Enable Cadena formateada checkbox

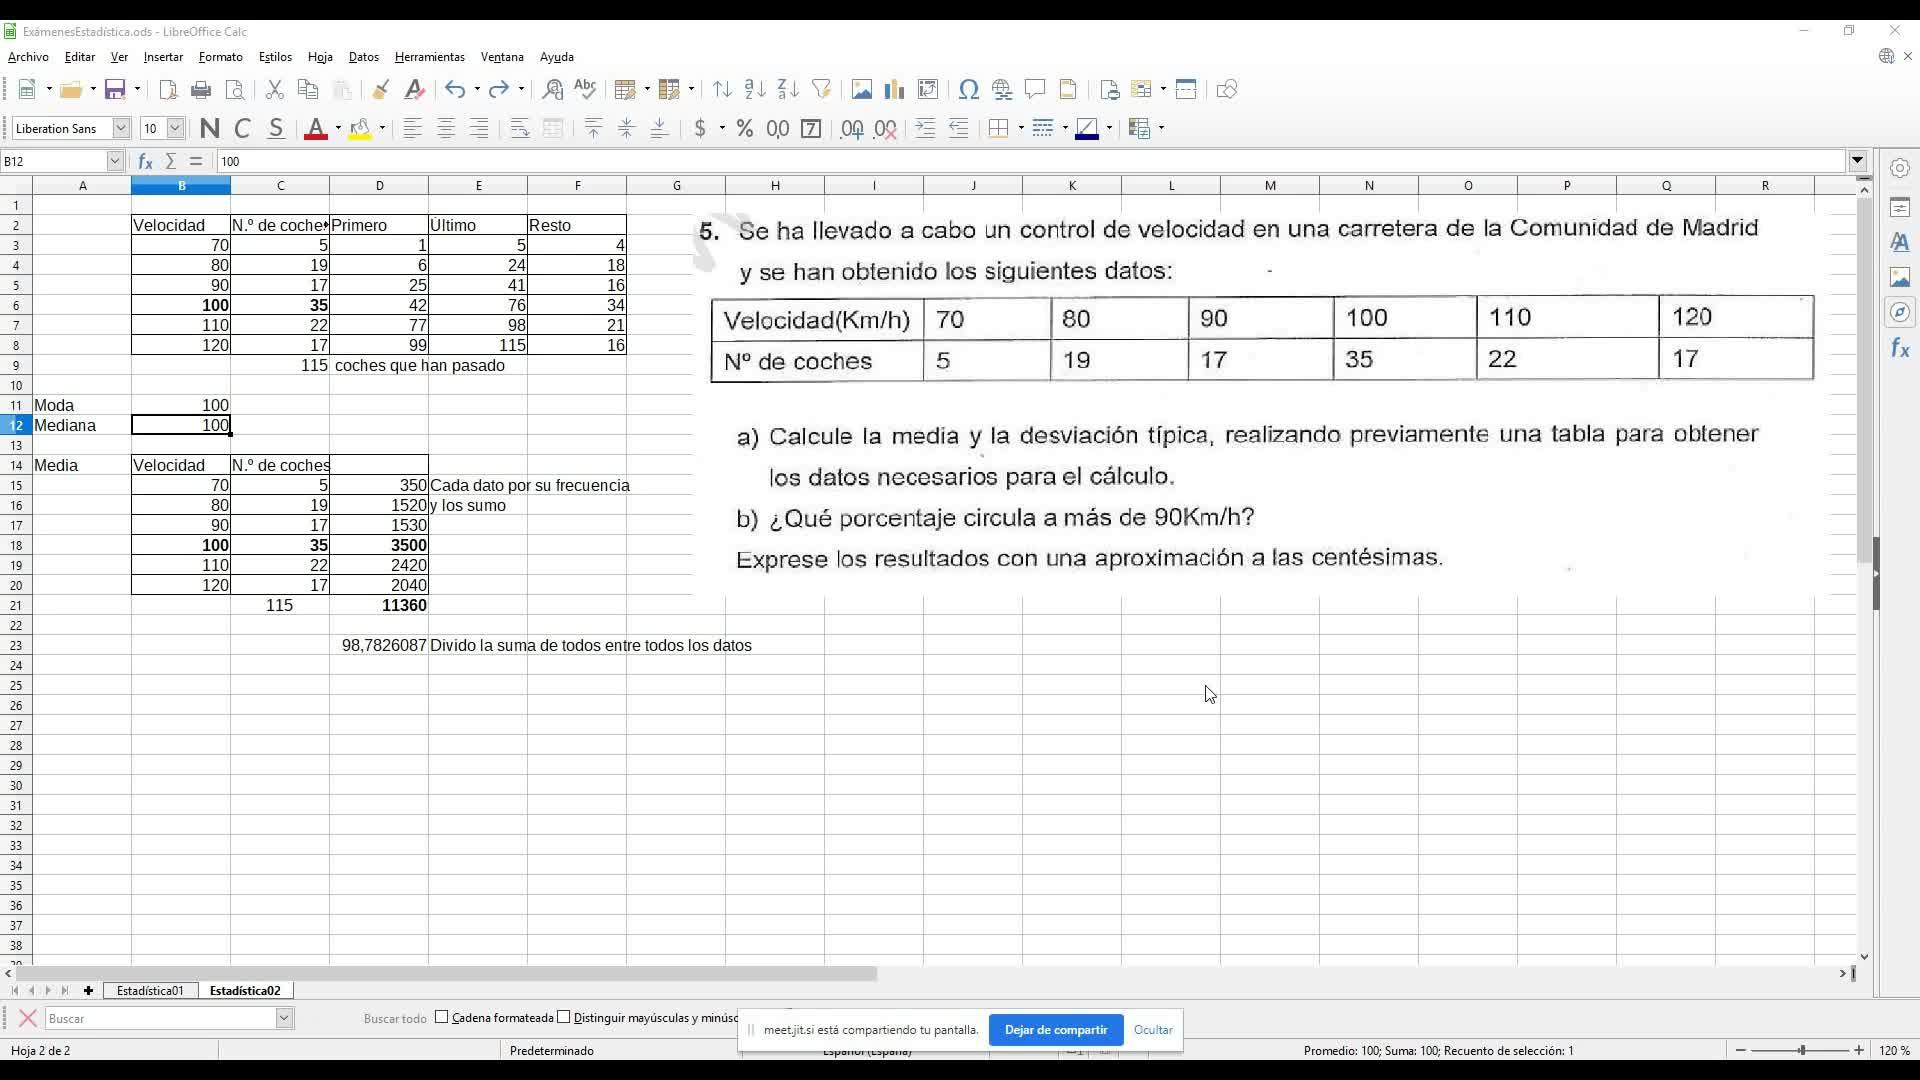point(442,1017)
